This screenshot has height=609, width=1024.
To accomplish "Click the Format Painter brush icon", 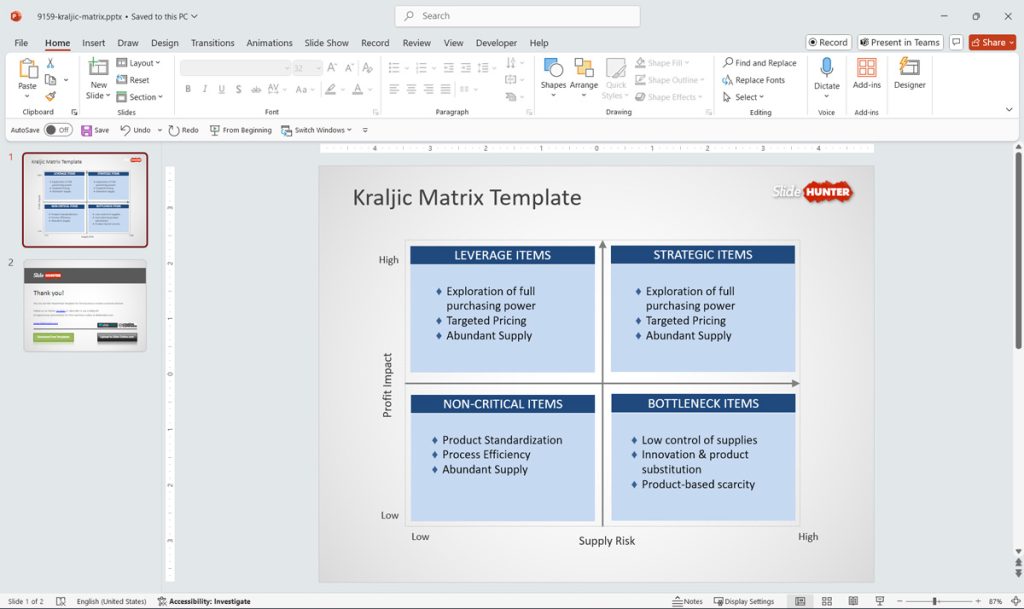I will click(50, 97).
